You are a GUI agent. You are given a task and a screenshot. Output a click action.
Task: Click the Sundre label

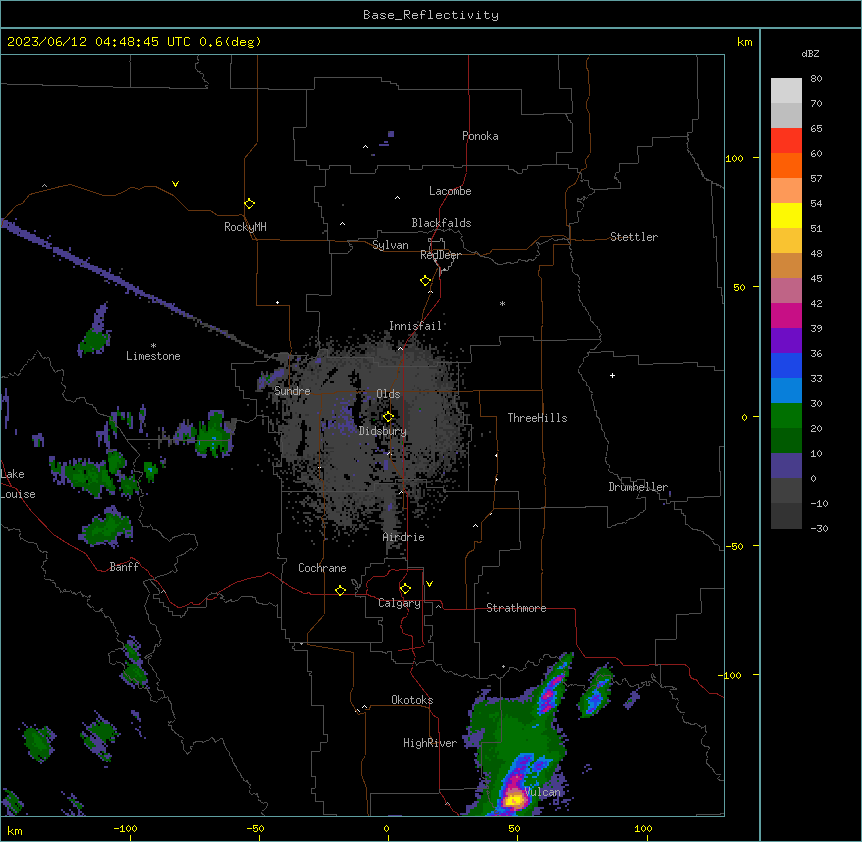coord(292,391)
